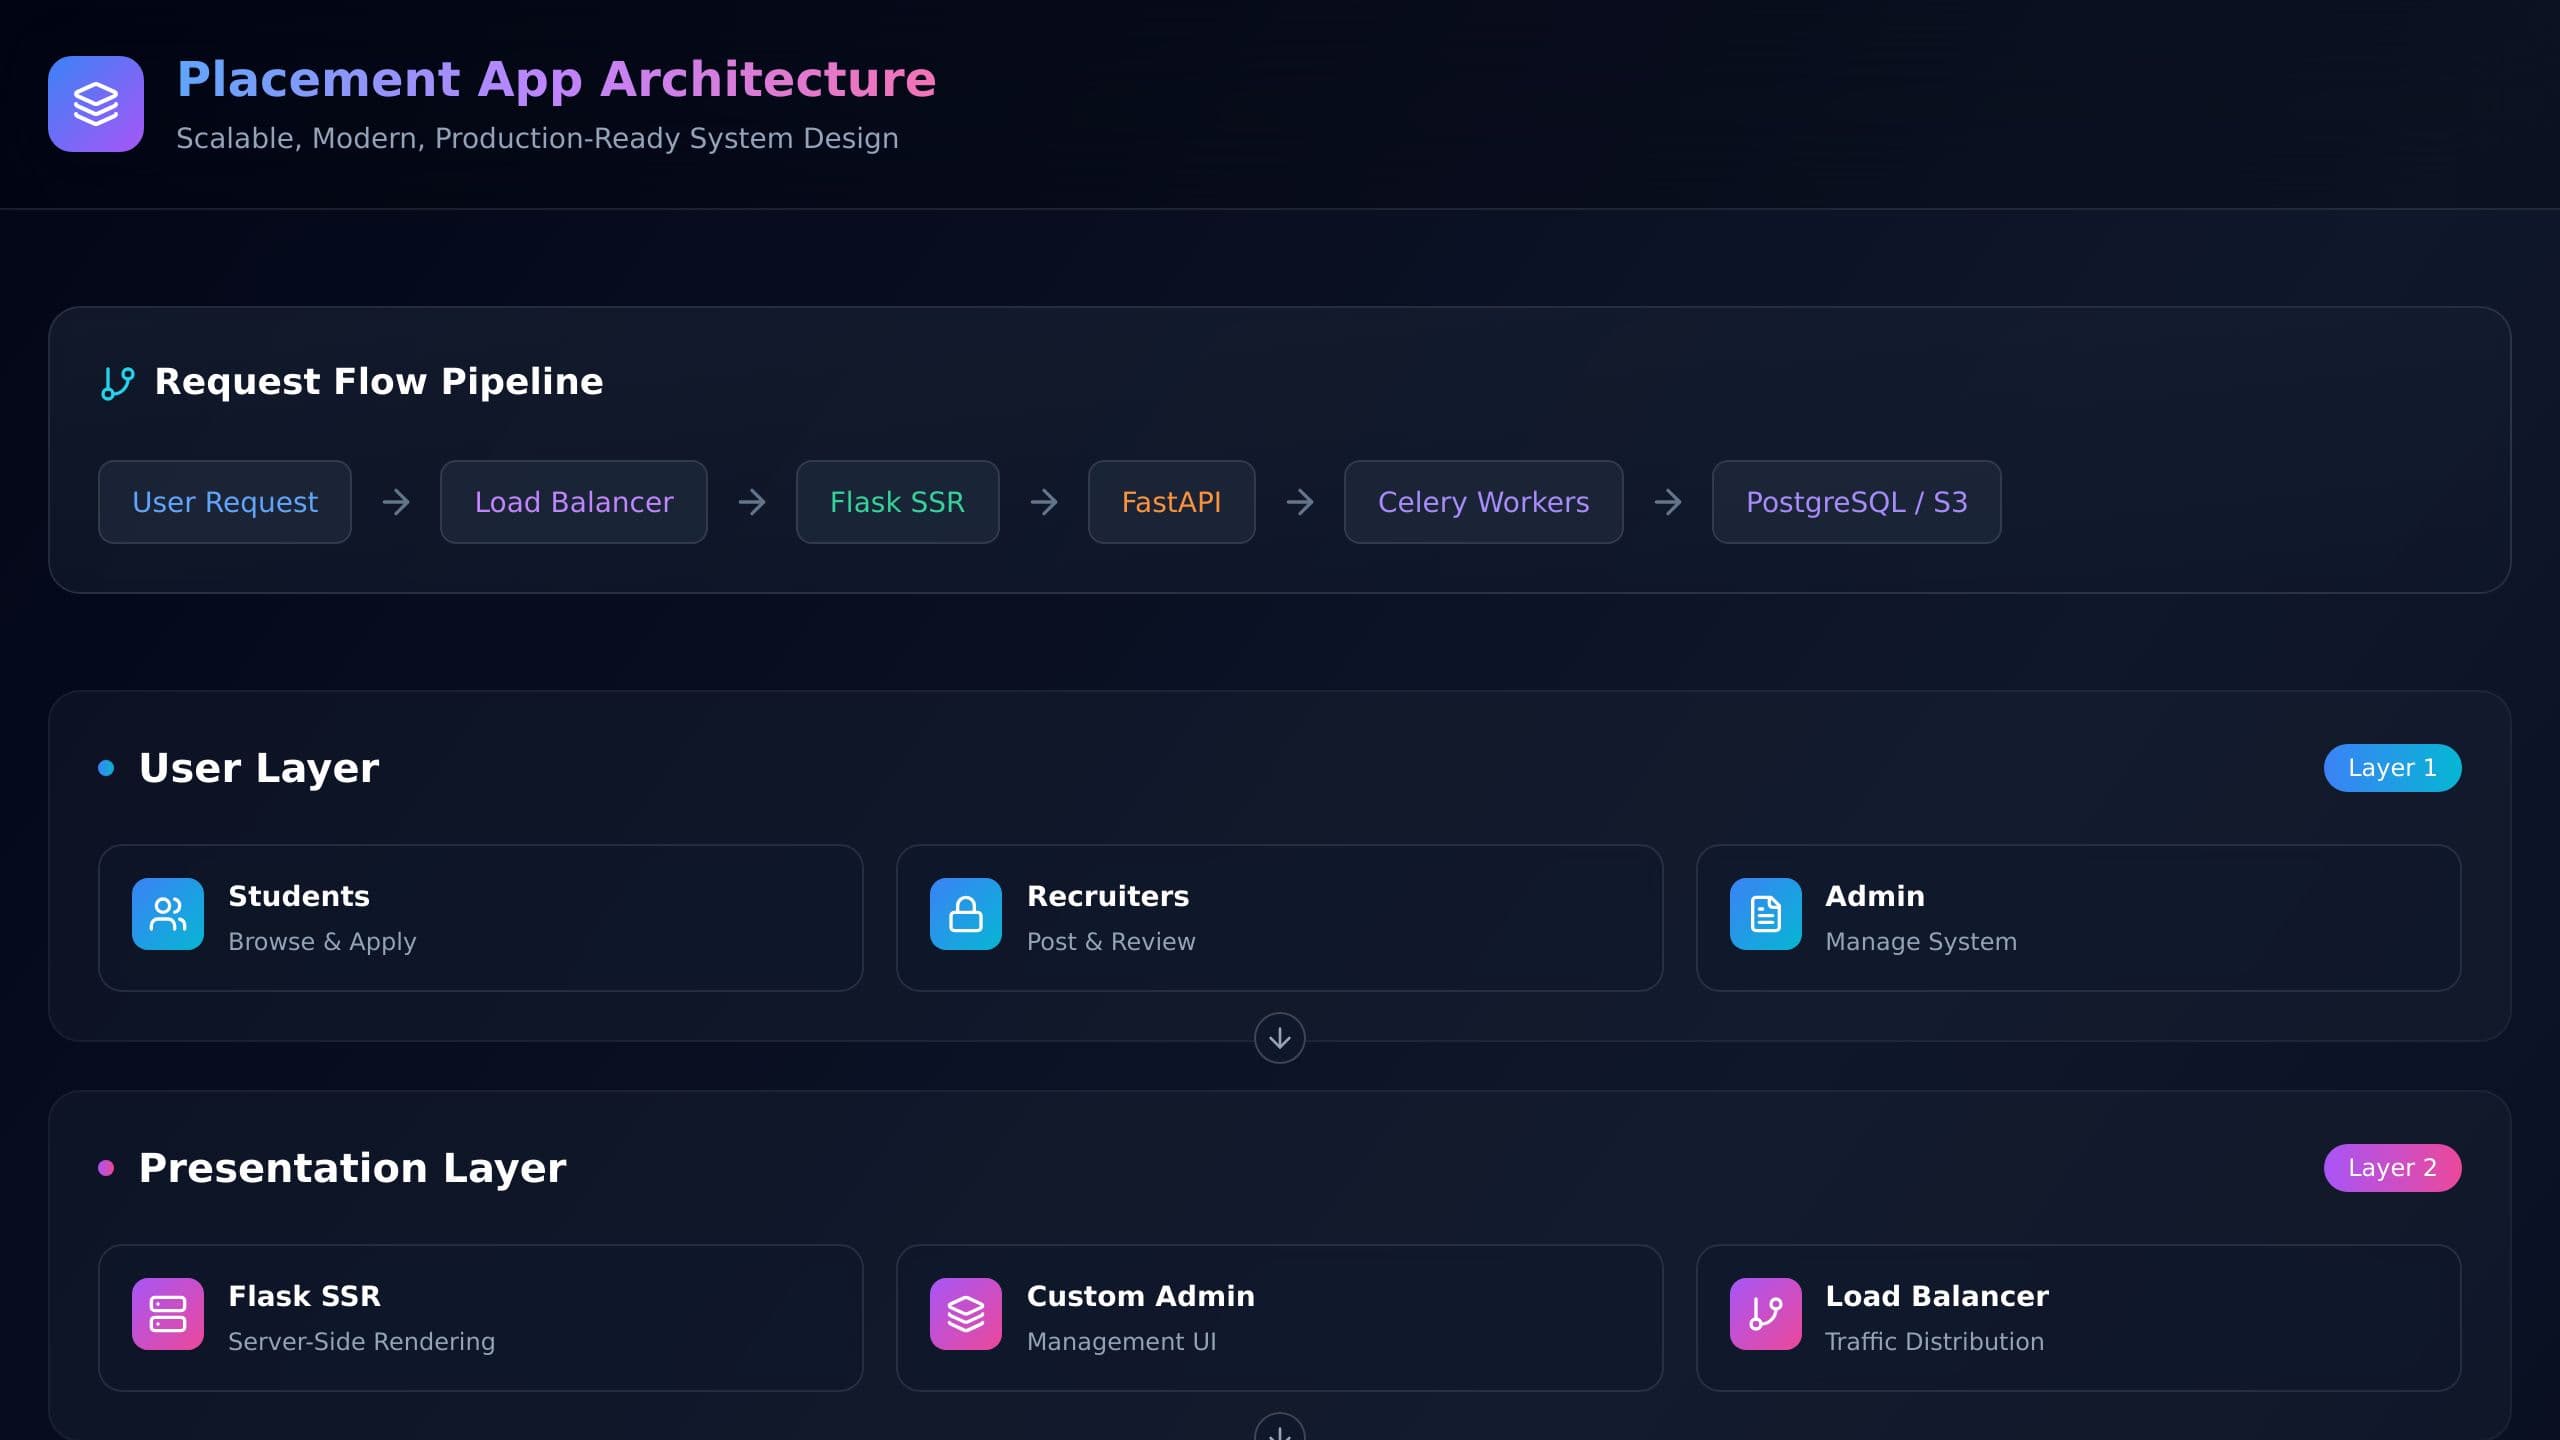Image resolution: width=2560 pixels, height=1440 pixels.
Task: Click the 'Manage System' text
Action: pyautogui.click(x=1921, y=942)
